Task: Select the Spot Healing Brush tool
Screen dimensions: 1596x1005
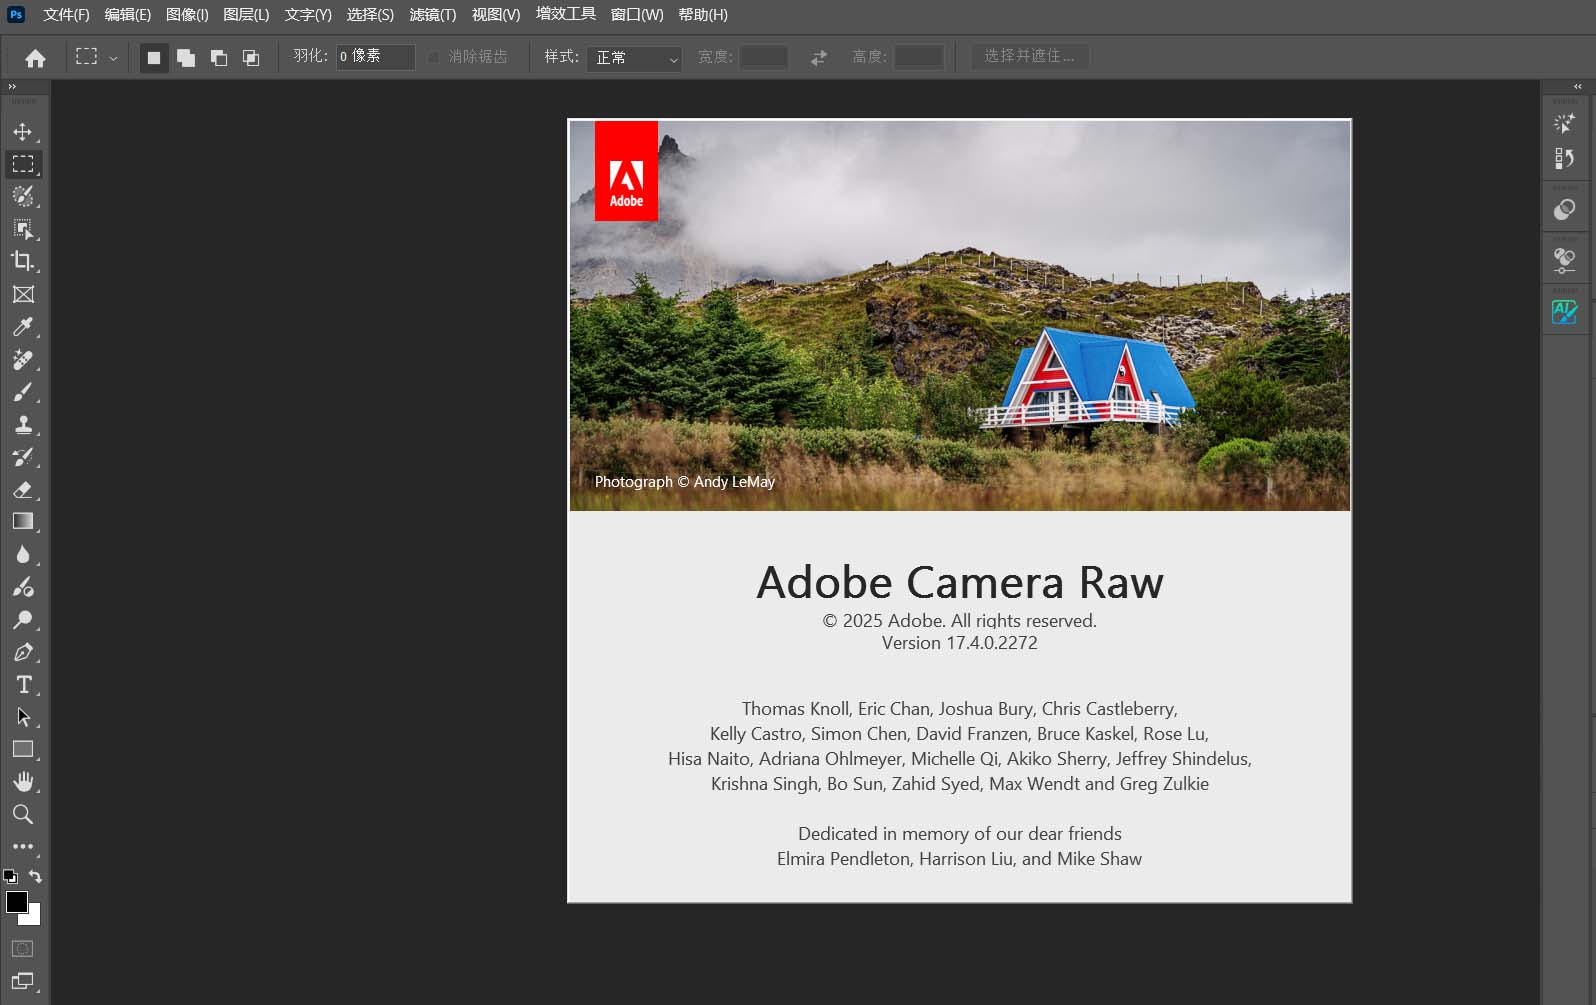Action: (23, 359)
